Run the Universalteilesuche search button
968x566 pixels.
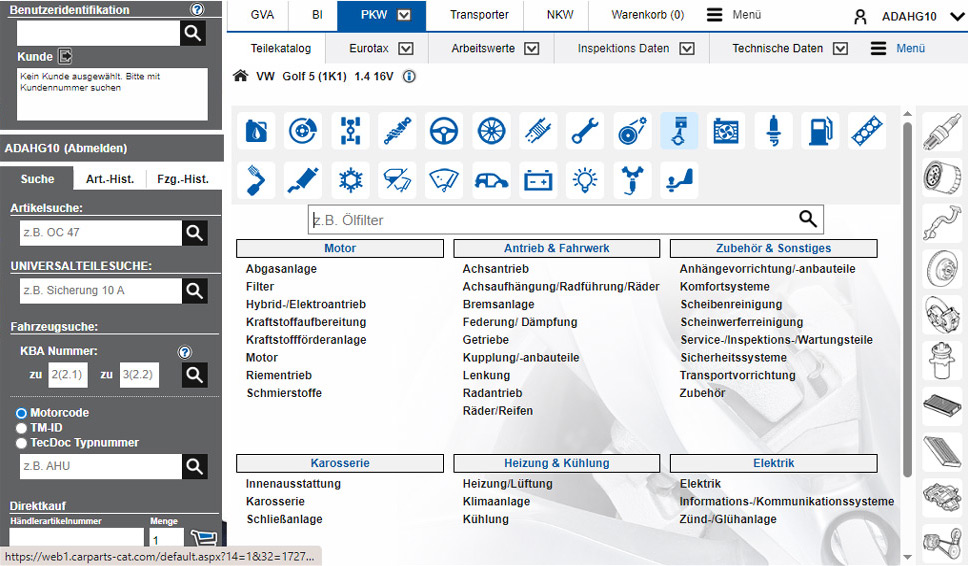pyautogui.click(x=194, y=291)
